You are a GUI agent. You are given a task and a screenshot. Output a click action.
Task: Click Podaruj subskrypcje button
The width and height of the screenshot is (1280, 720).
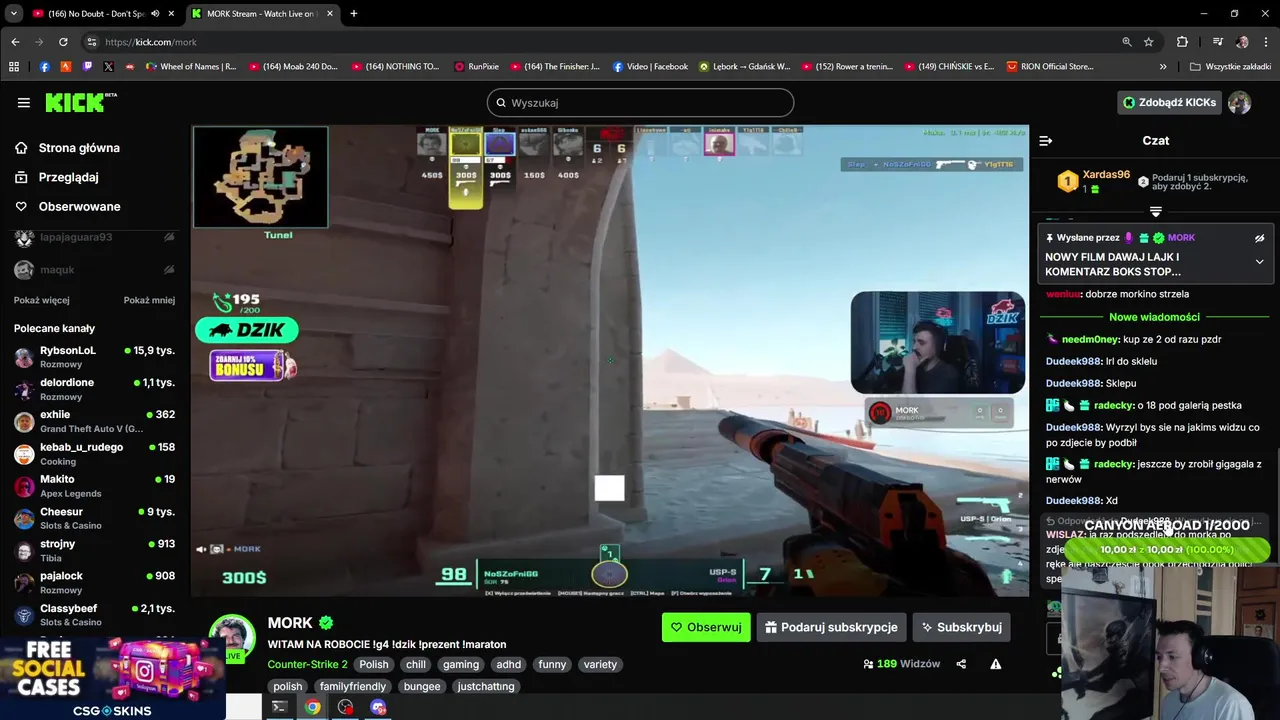831,627
